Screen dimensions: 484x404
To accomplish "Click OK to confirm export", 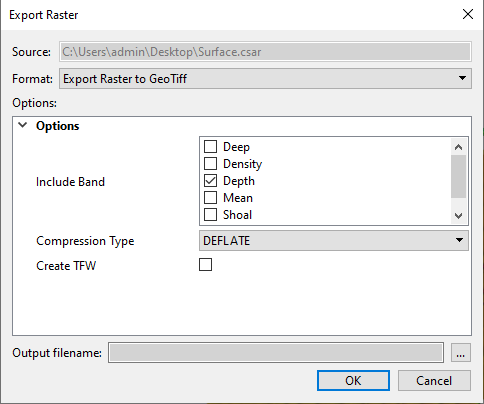I will click(353, 380).
